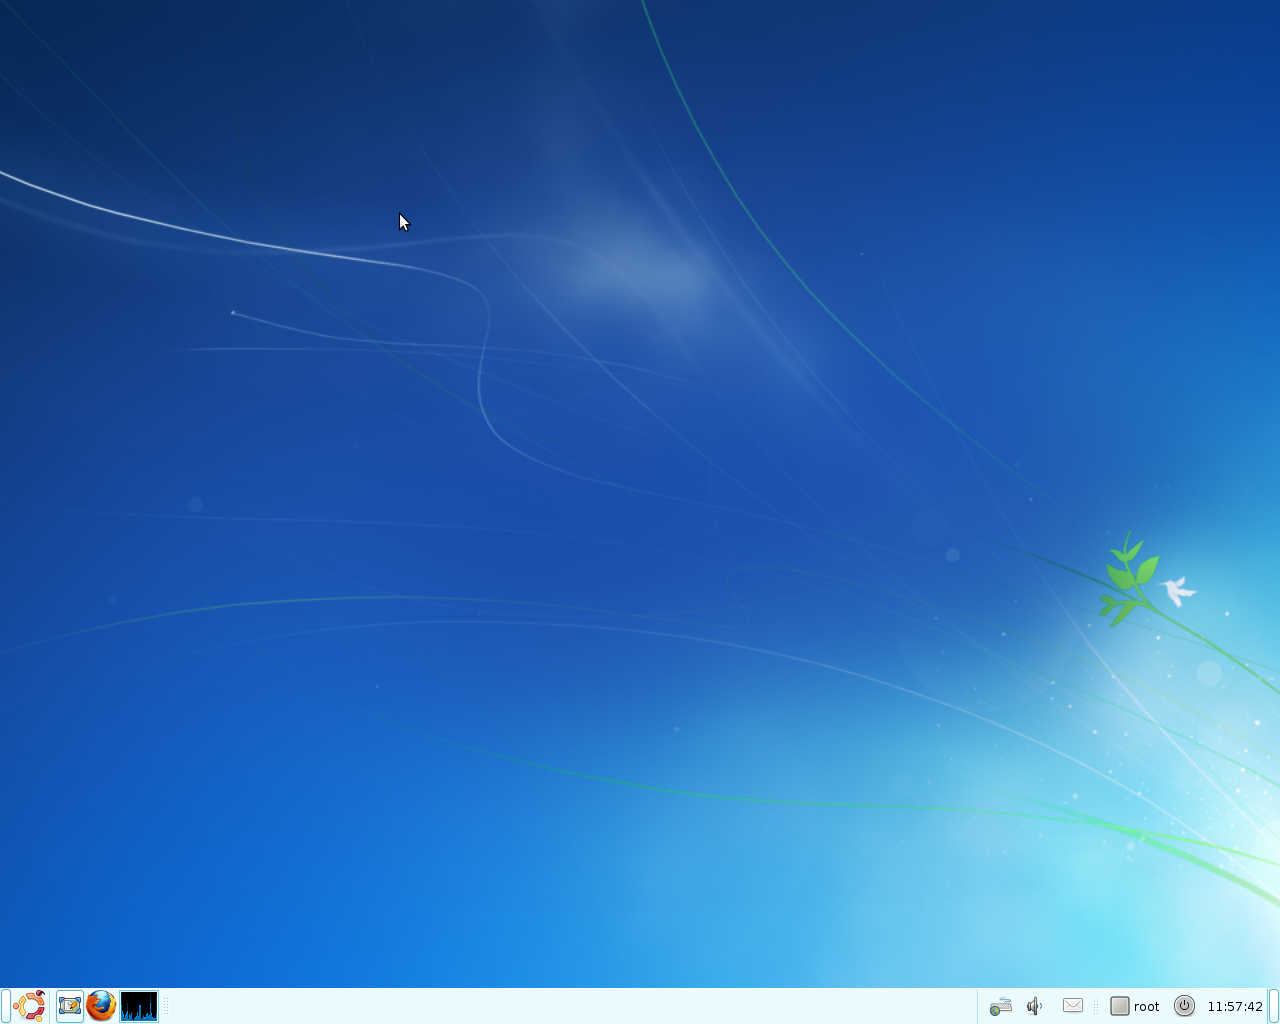Screen dimensions: 1280x1024
Task: Launch Firefox web browser
Action: tap(101, 1006)
